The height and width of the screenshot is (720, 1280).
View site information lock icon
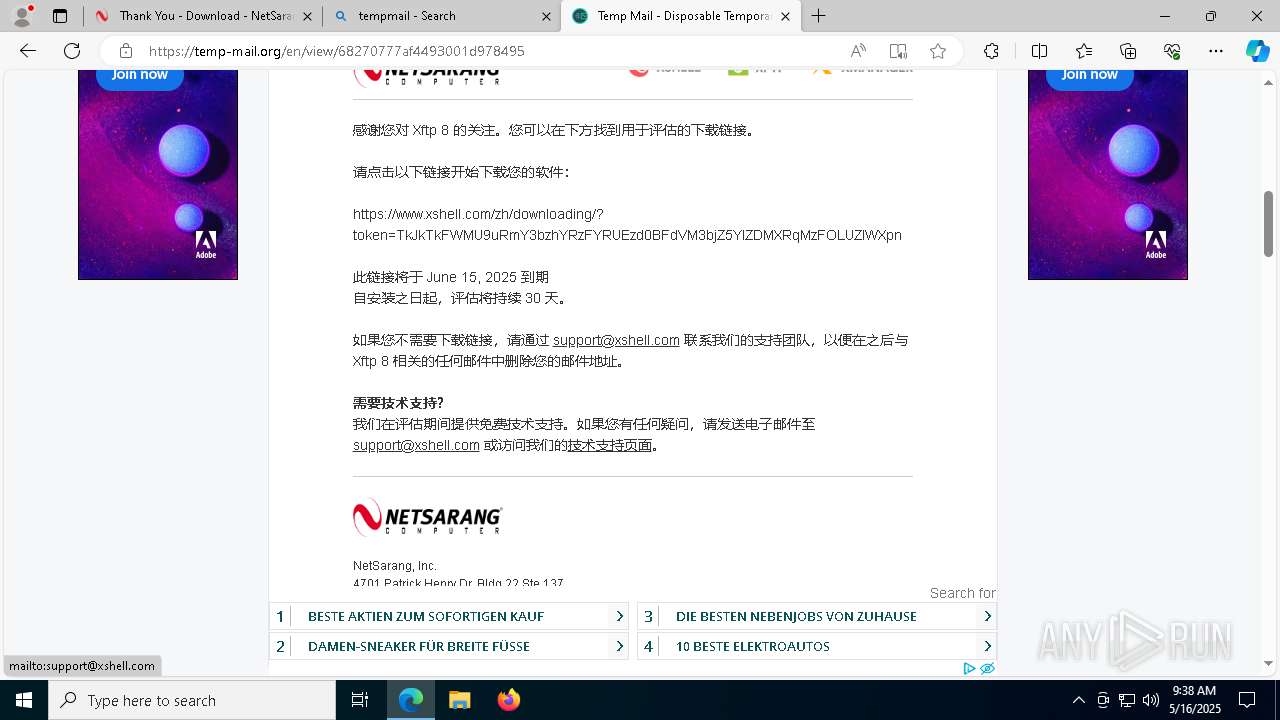pos(125,51)
